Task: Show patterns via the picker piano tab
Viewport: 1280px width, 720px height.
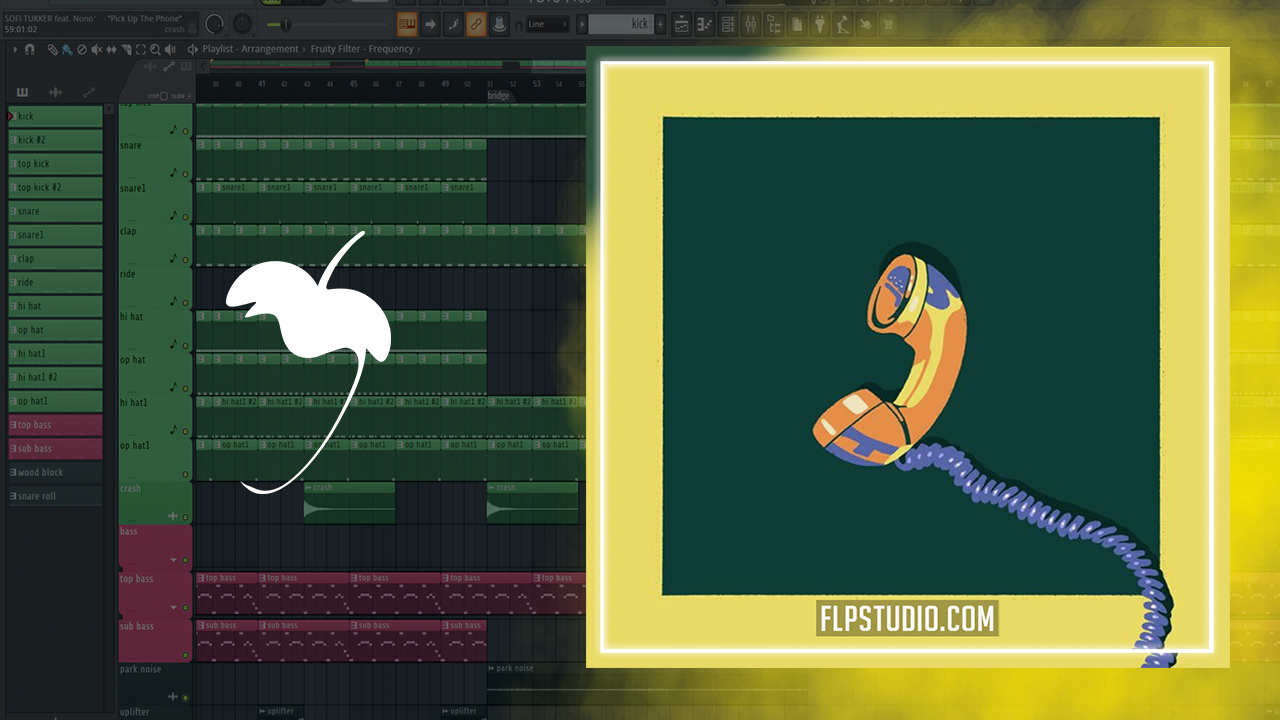Action: click(x=23, y=92)
